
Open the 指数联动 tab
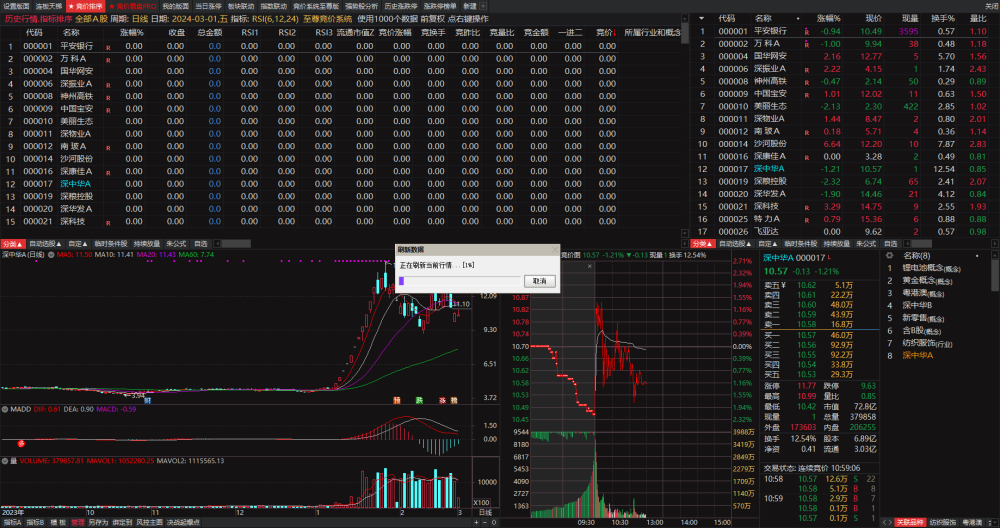274,6
